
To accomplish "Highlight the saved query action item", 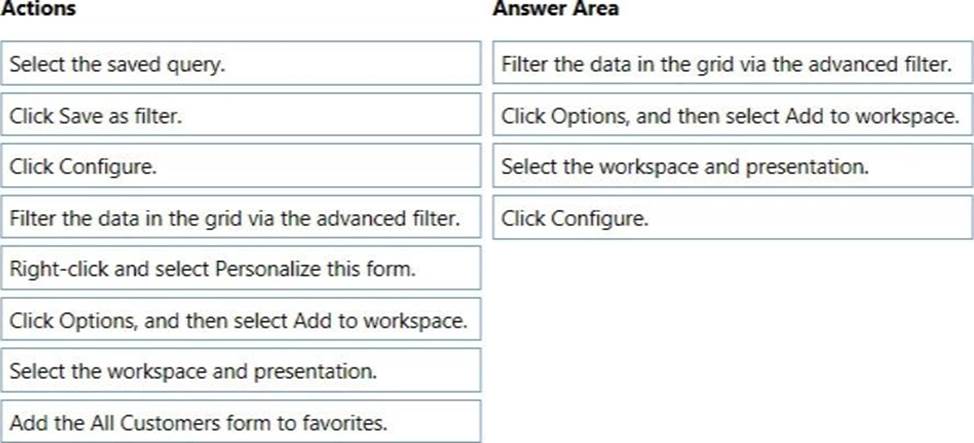I will tap(241, 64).
